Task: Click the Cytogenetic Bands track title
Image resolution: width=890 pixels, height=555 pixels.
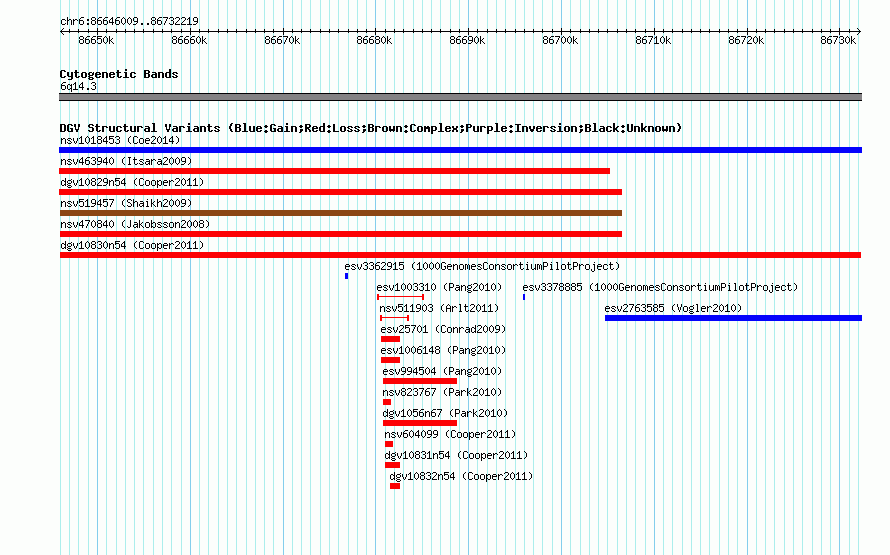Action: (119, 74)
